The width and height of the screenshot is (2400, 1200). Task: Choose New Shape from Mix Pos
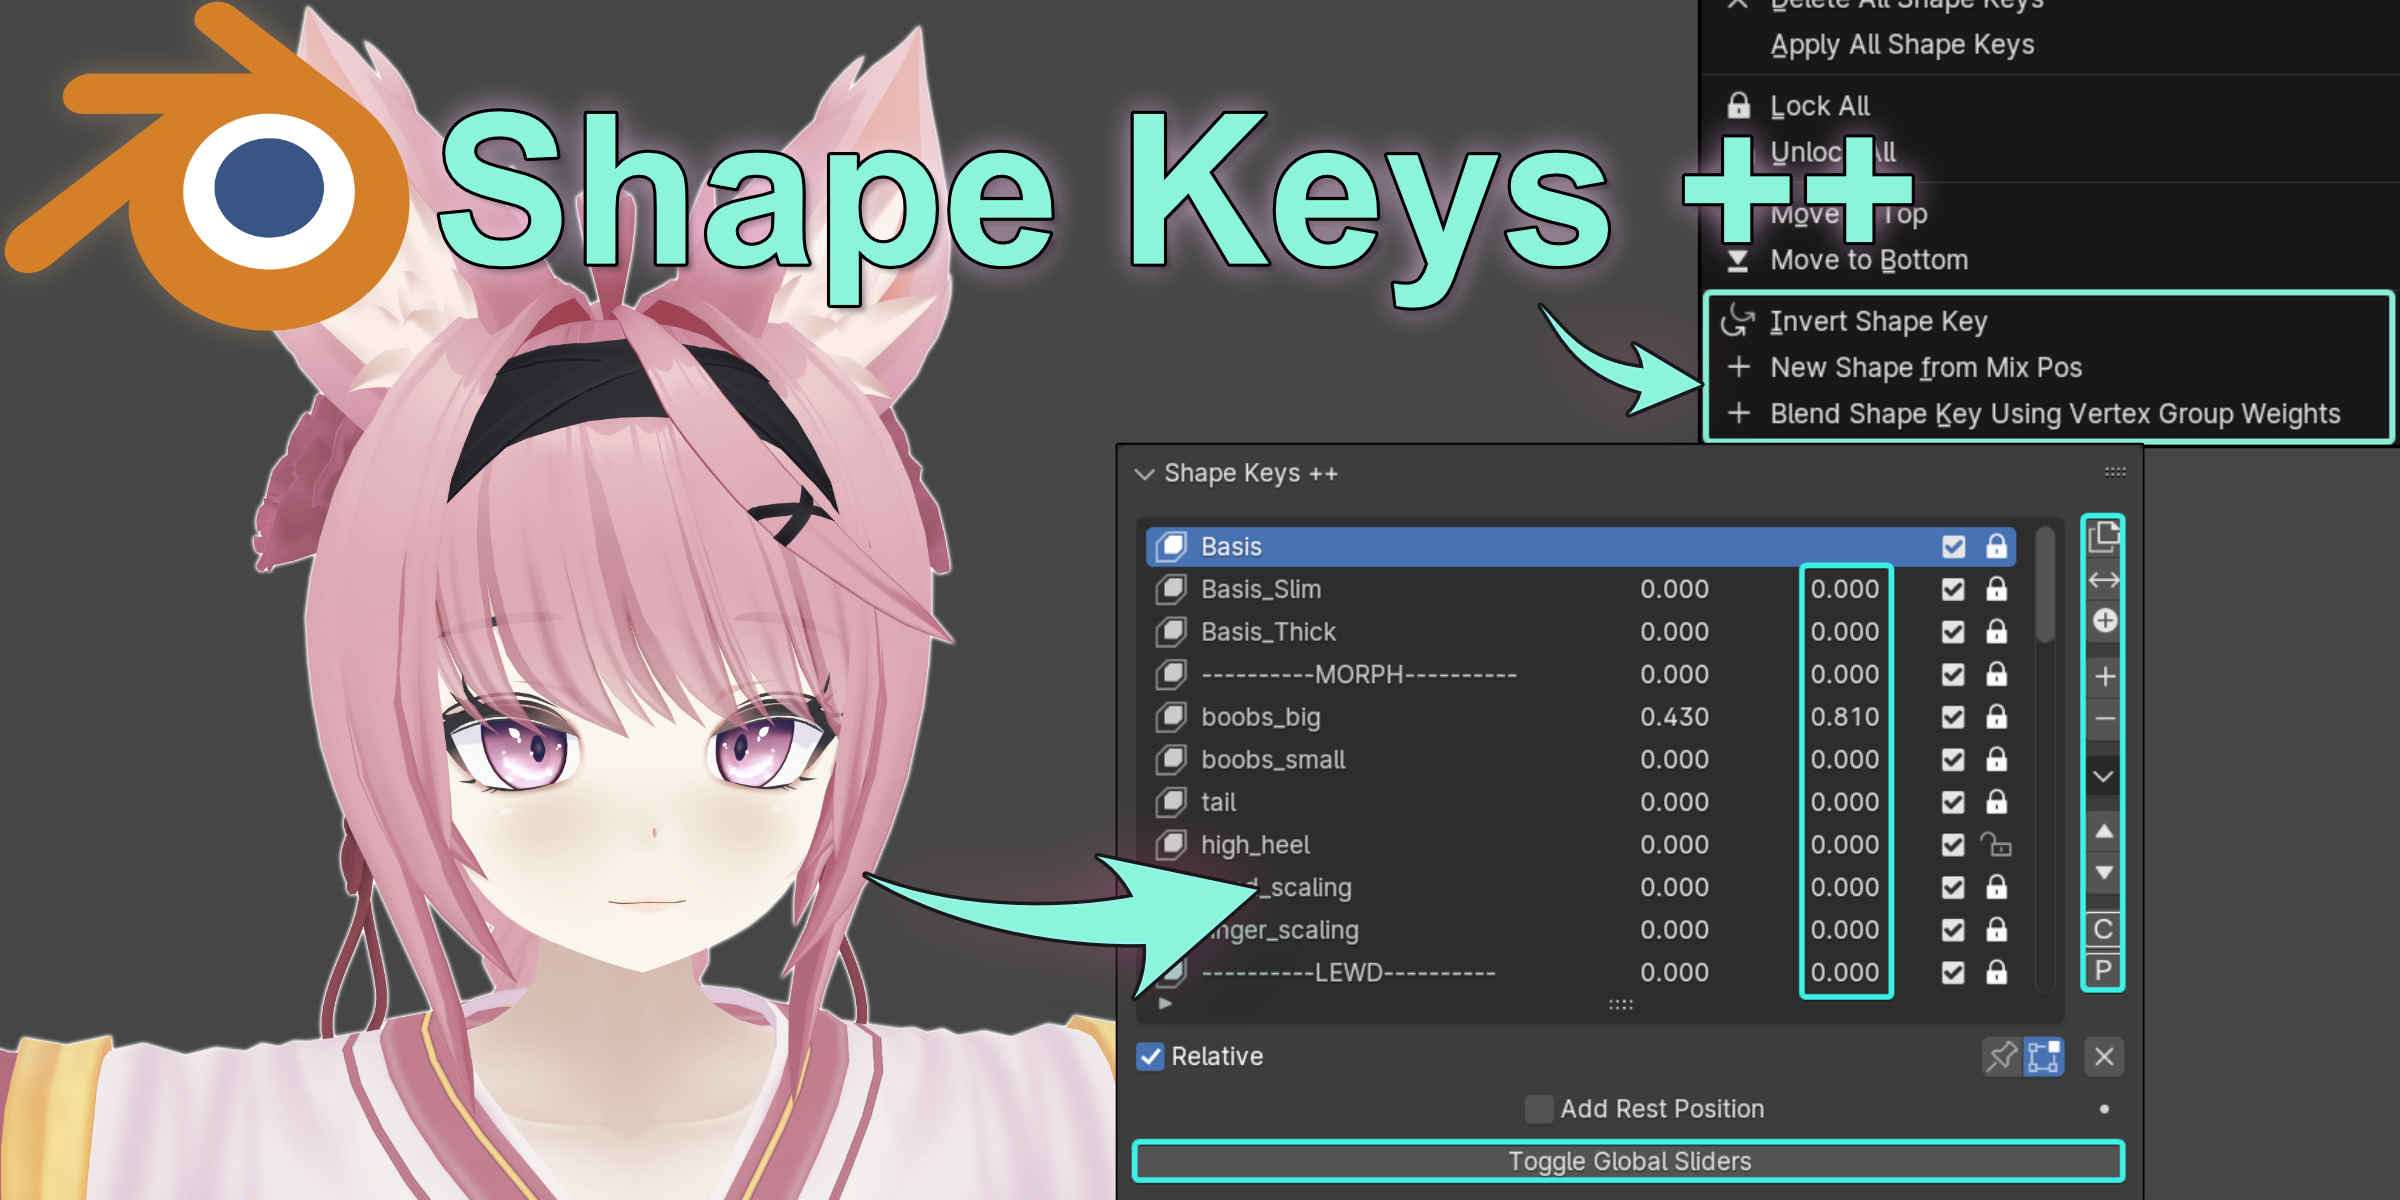pyautogui.click(x=1926, y=367)
